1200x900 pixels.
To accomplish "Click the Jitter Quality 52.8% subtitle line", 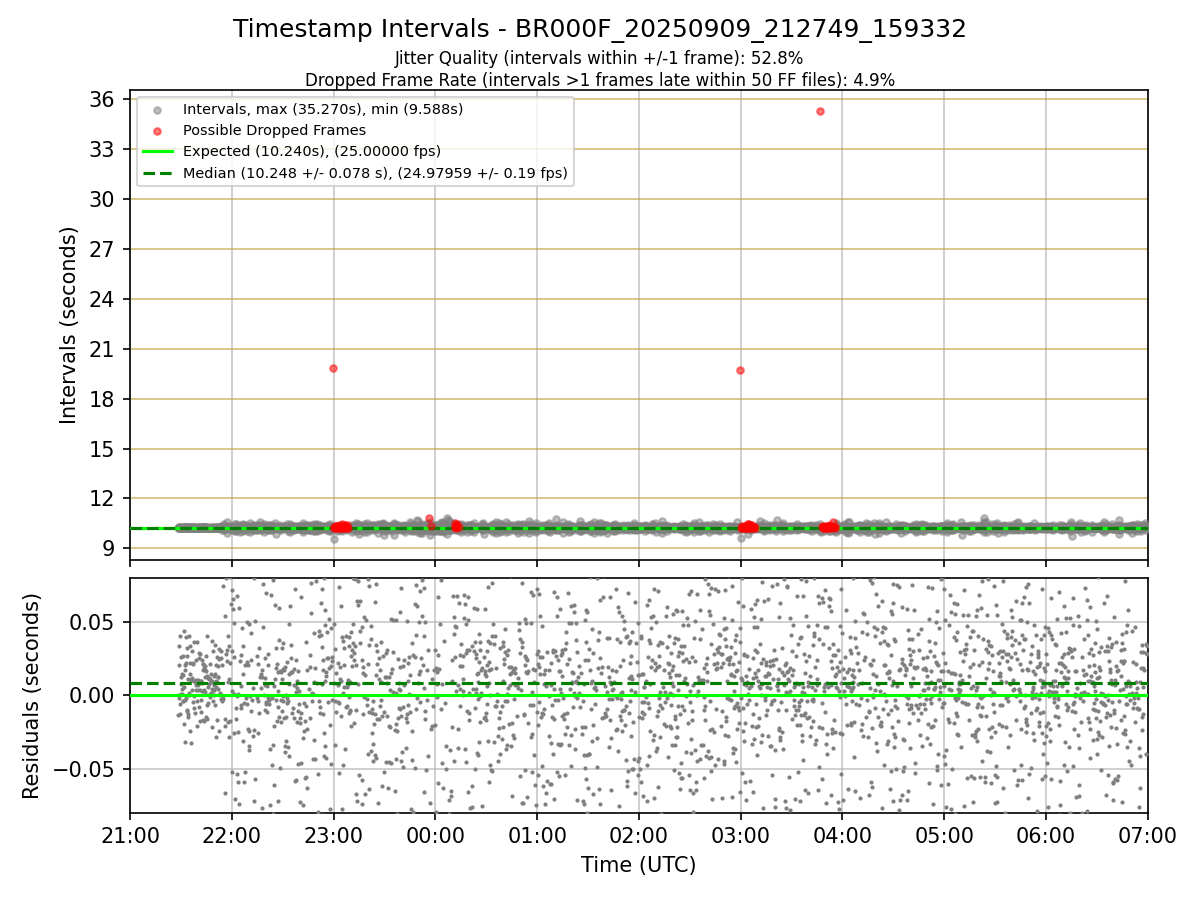I will pyautogui.click(x=599, y=59).
